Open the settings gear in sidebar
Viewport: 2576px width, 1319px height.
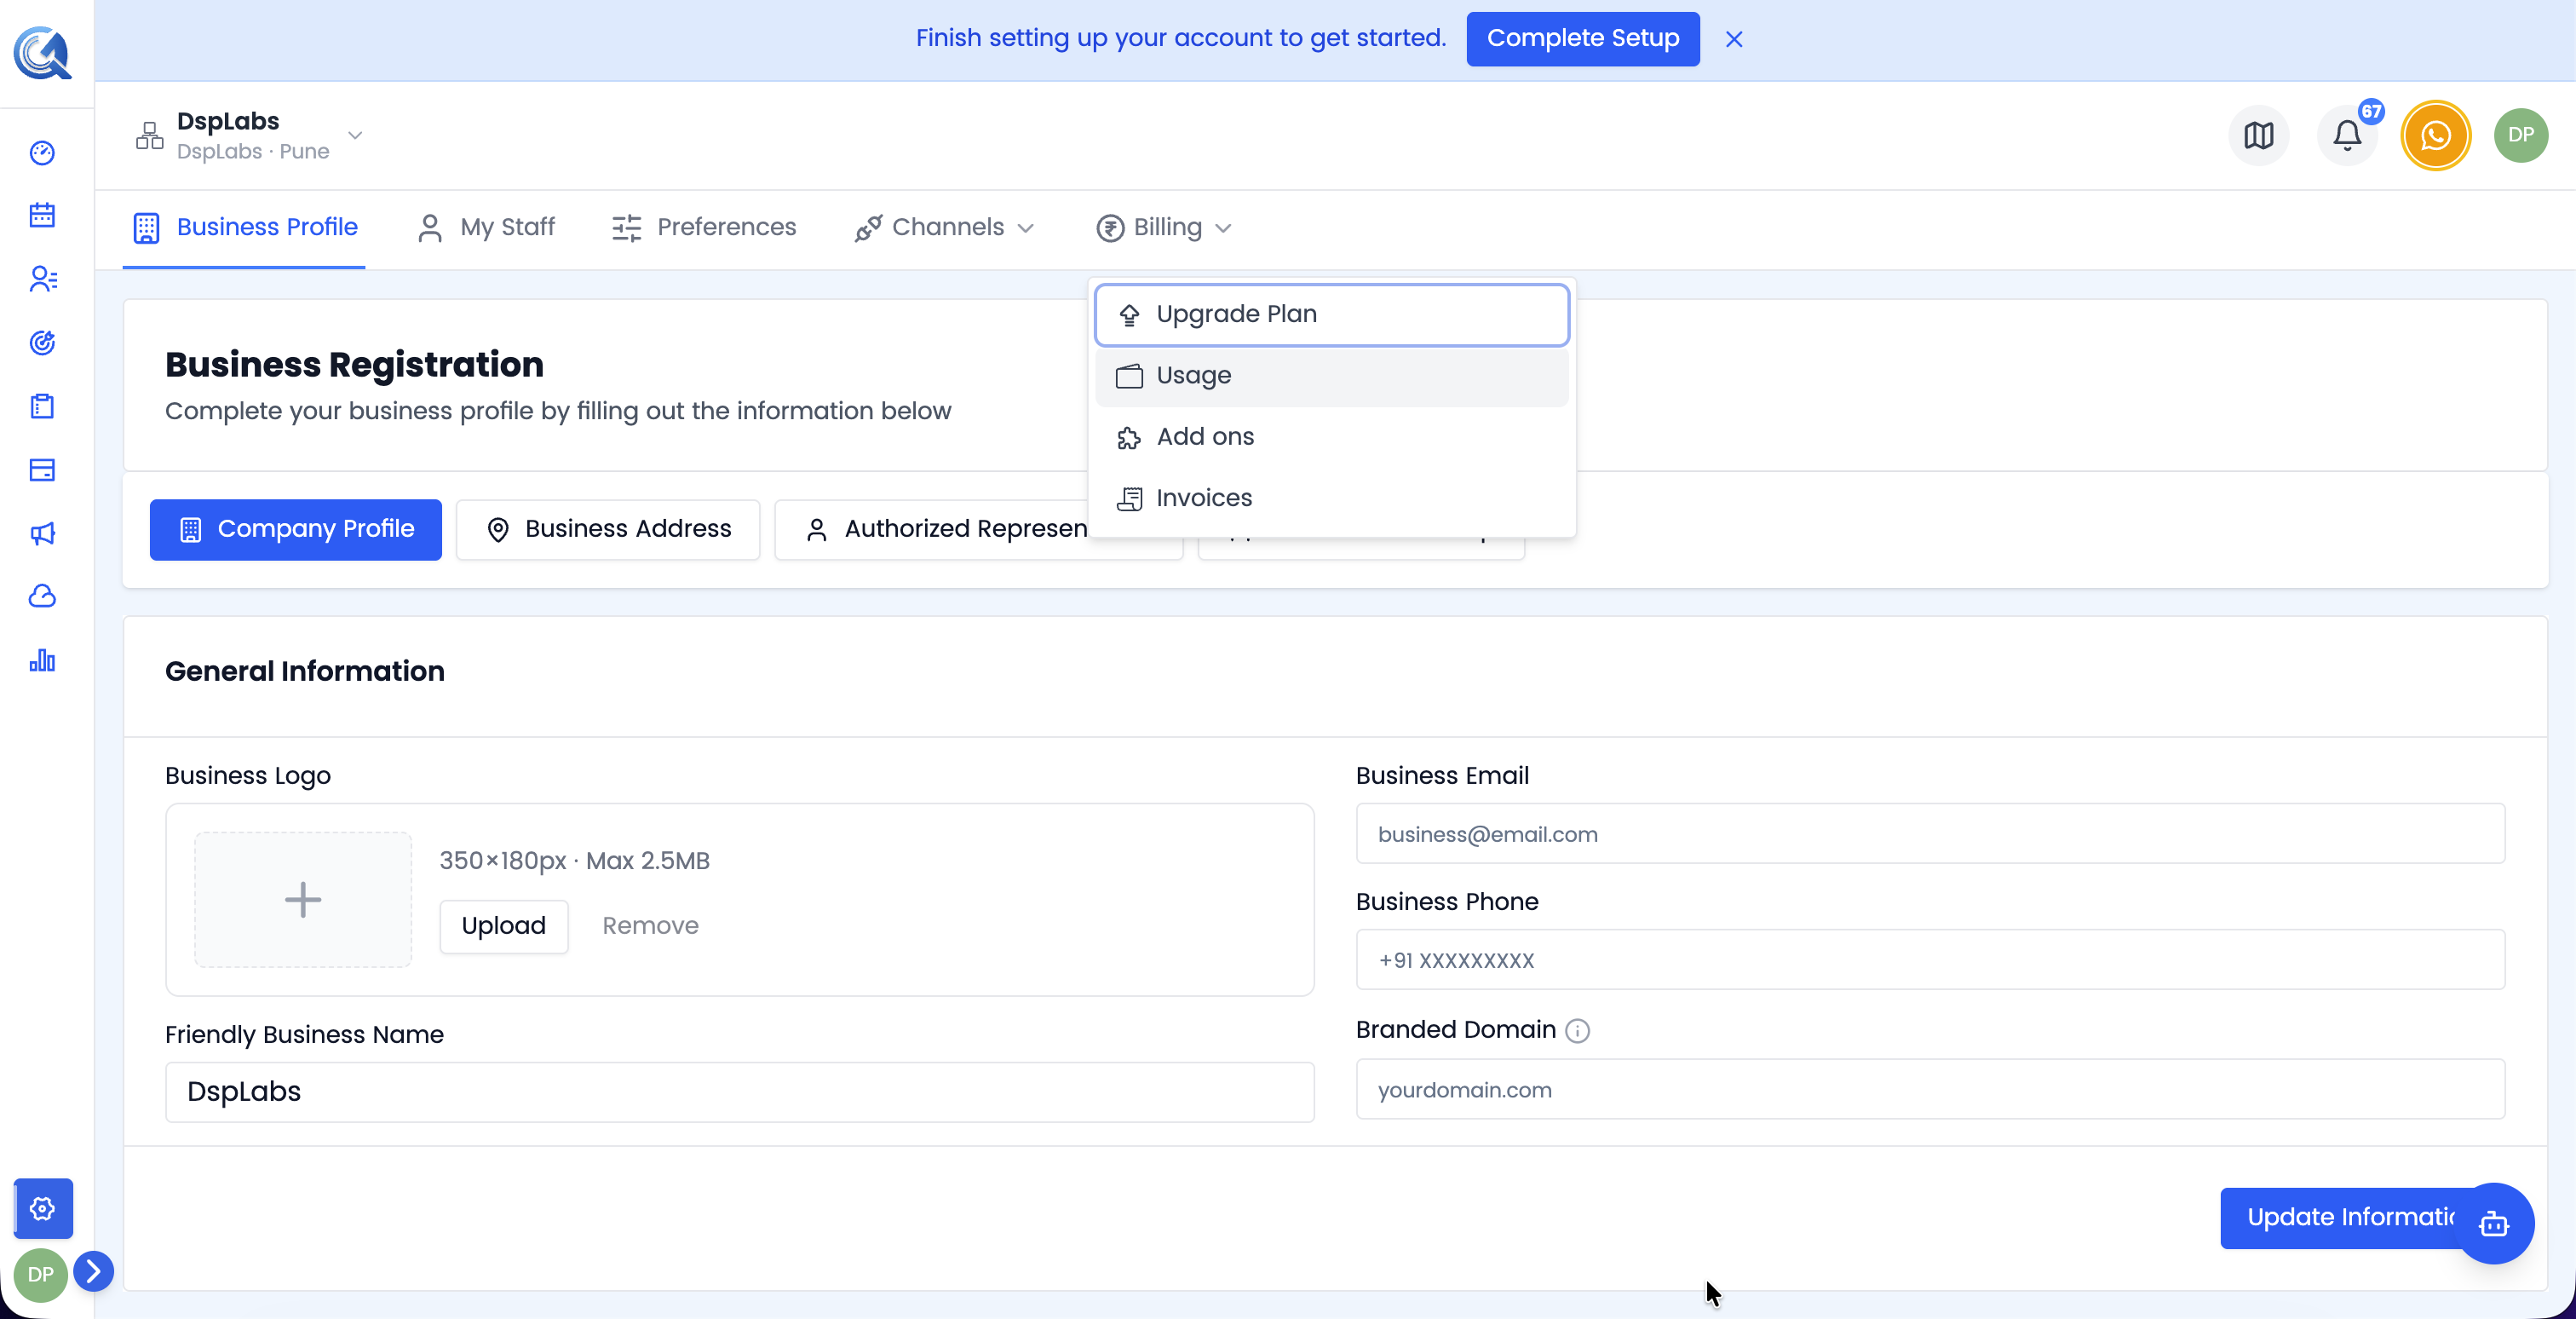point(43,1208)
